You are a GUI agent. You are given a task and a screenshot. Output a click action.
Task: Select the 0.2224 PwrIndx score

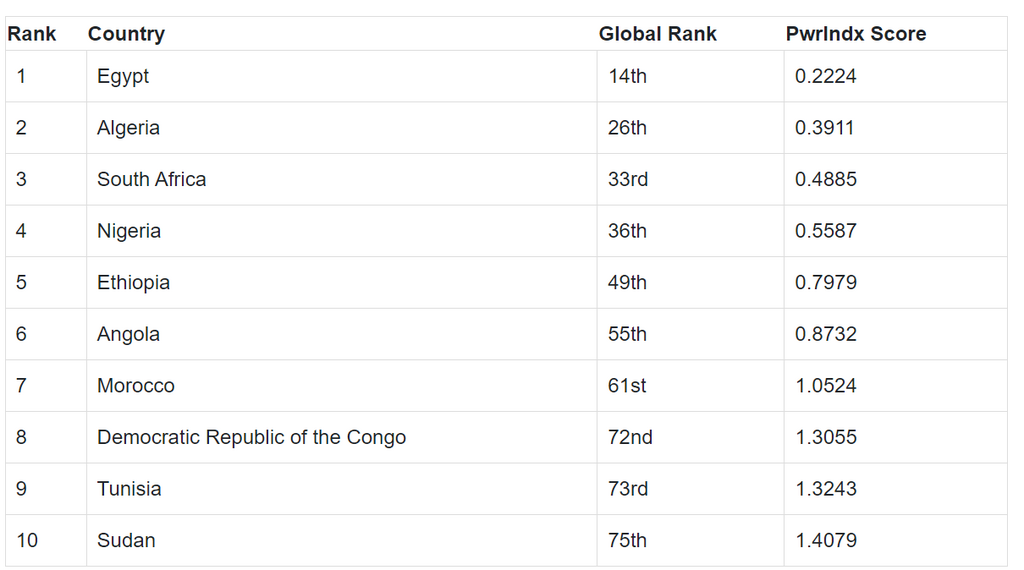pos(825,76)
